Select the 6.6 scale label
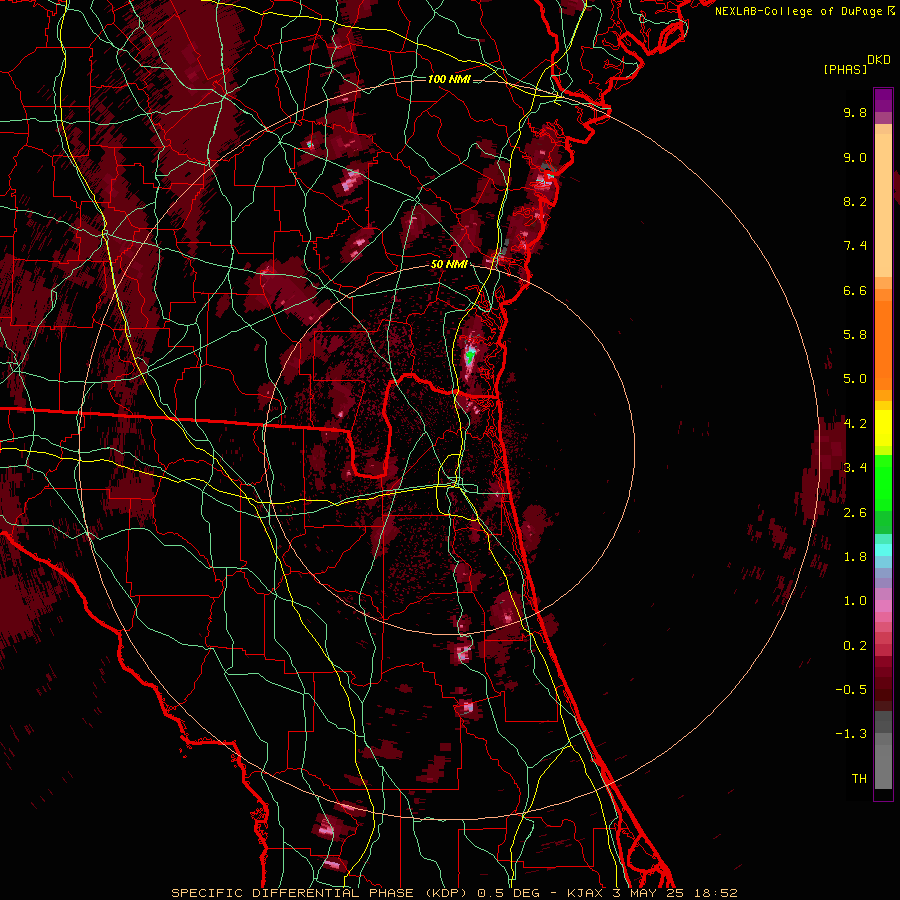The height and width of the screenshot is (900, 900). (855, 290)
